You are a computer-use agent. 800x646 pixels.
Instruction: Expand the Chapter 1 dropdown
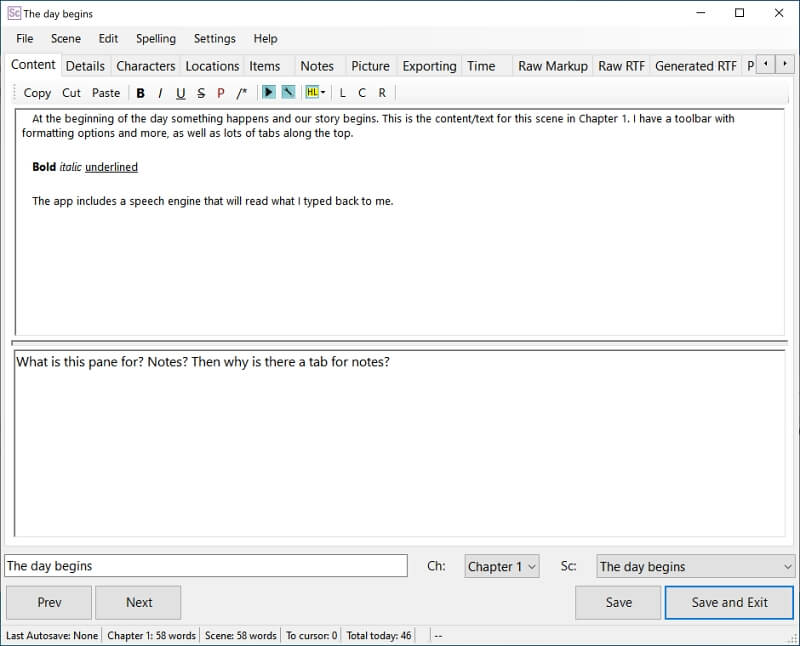[502, 566]
